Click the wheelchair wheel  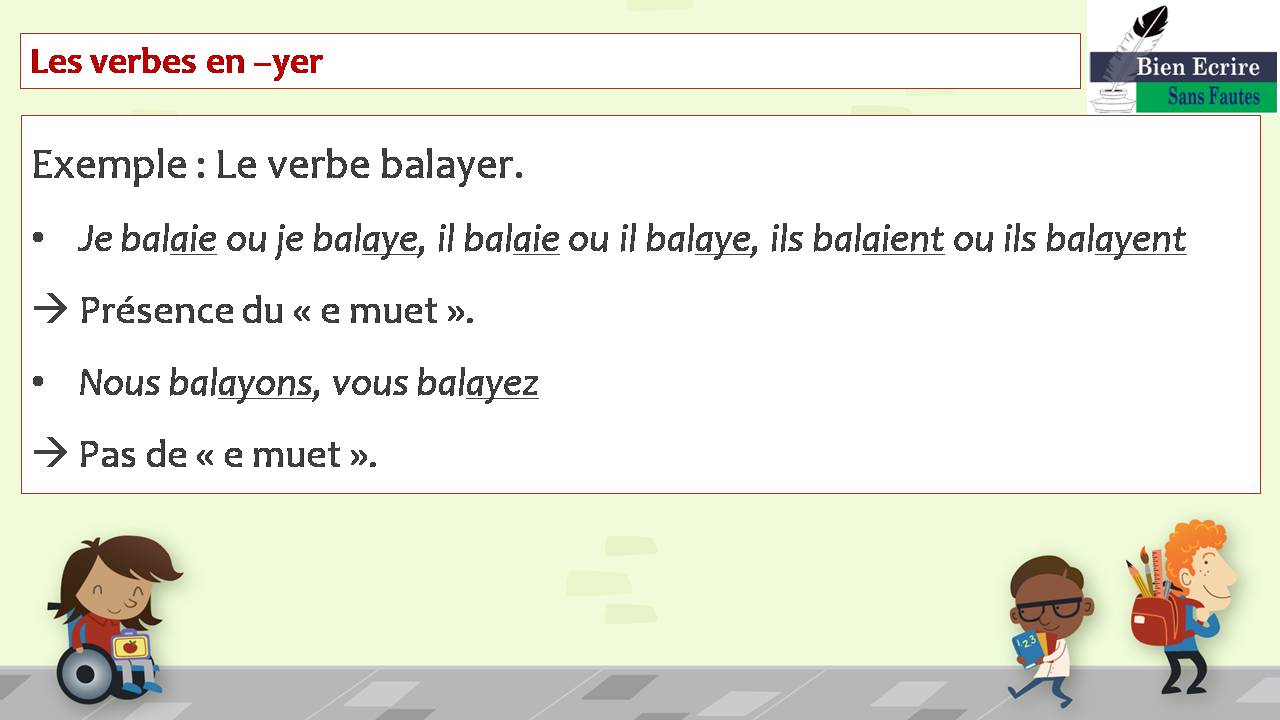pos(88,673)
